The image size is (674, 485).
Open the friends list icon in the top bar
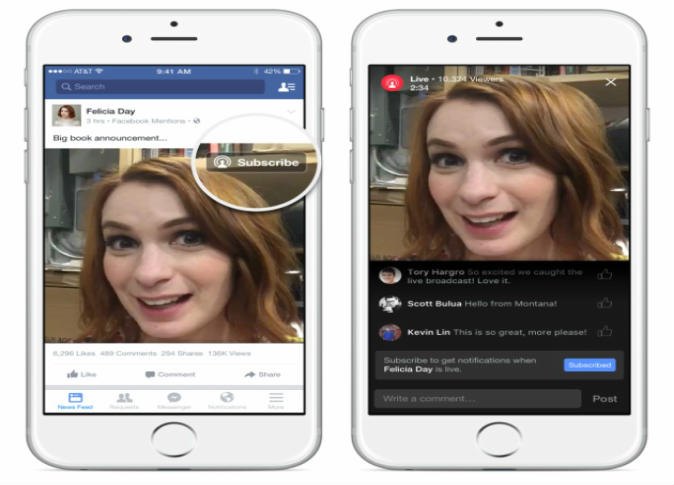point(287,87)
